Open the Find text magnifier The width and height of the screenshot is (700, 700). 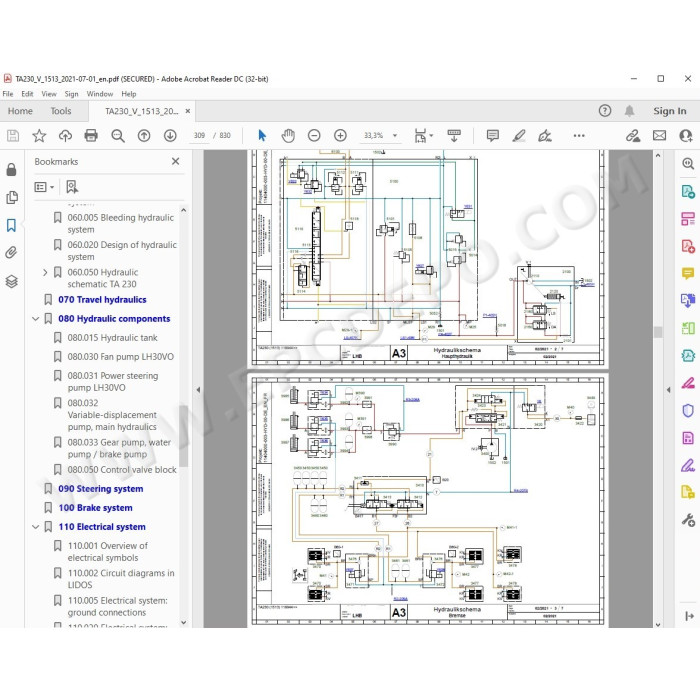(x=118, y=136)
